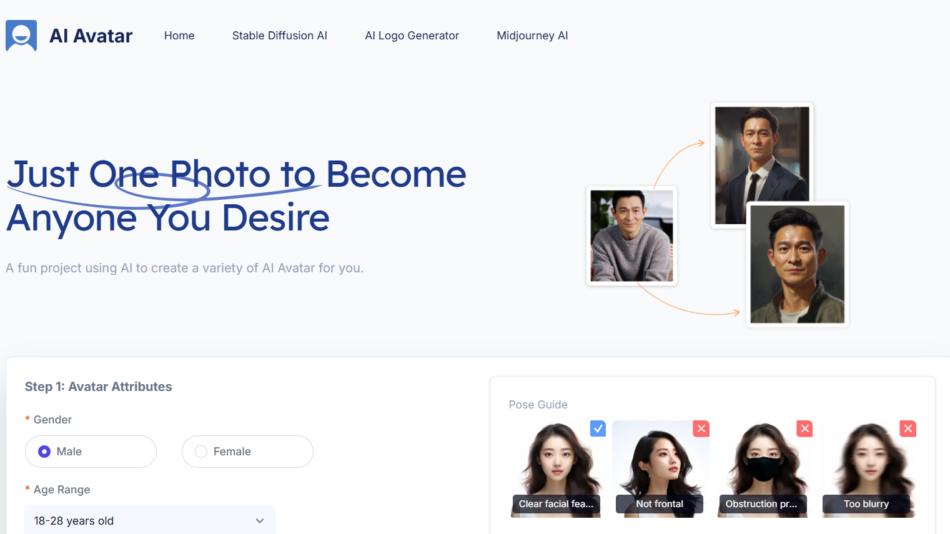
Task: Navigate to Midjourney AI page
Action: pyautogui.click(x=532, y=36)
